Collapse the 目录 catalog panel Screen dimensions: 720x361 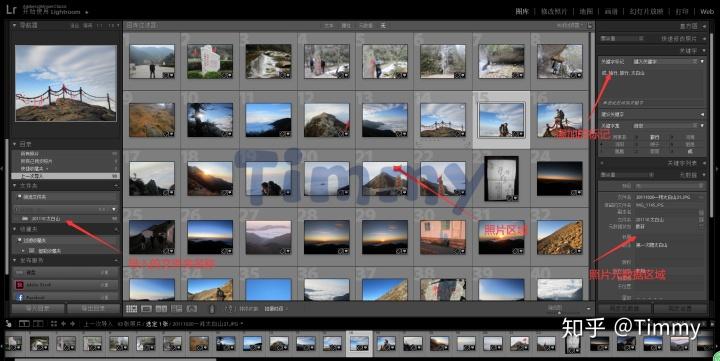(15, 144)
